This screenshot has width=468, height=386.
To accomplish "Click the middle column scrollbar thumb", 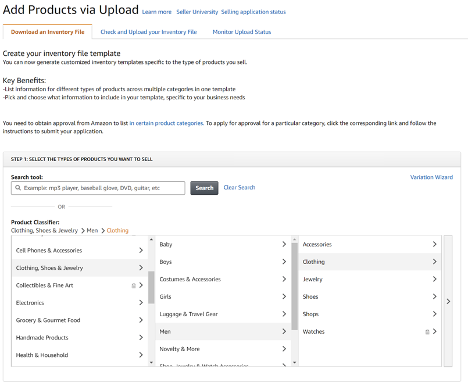I will point(295,286).
